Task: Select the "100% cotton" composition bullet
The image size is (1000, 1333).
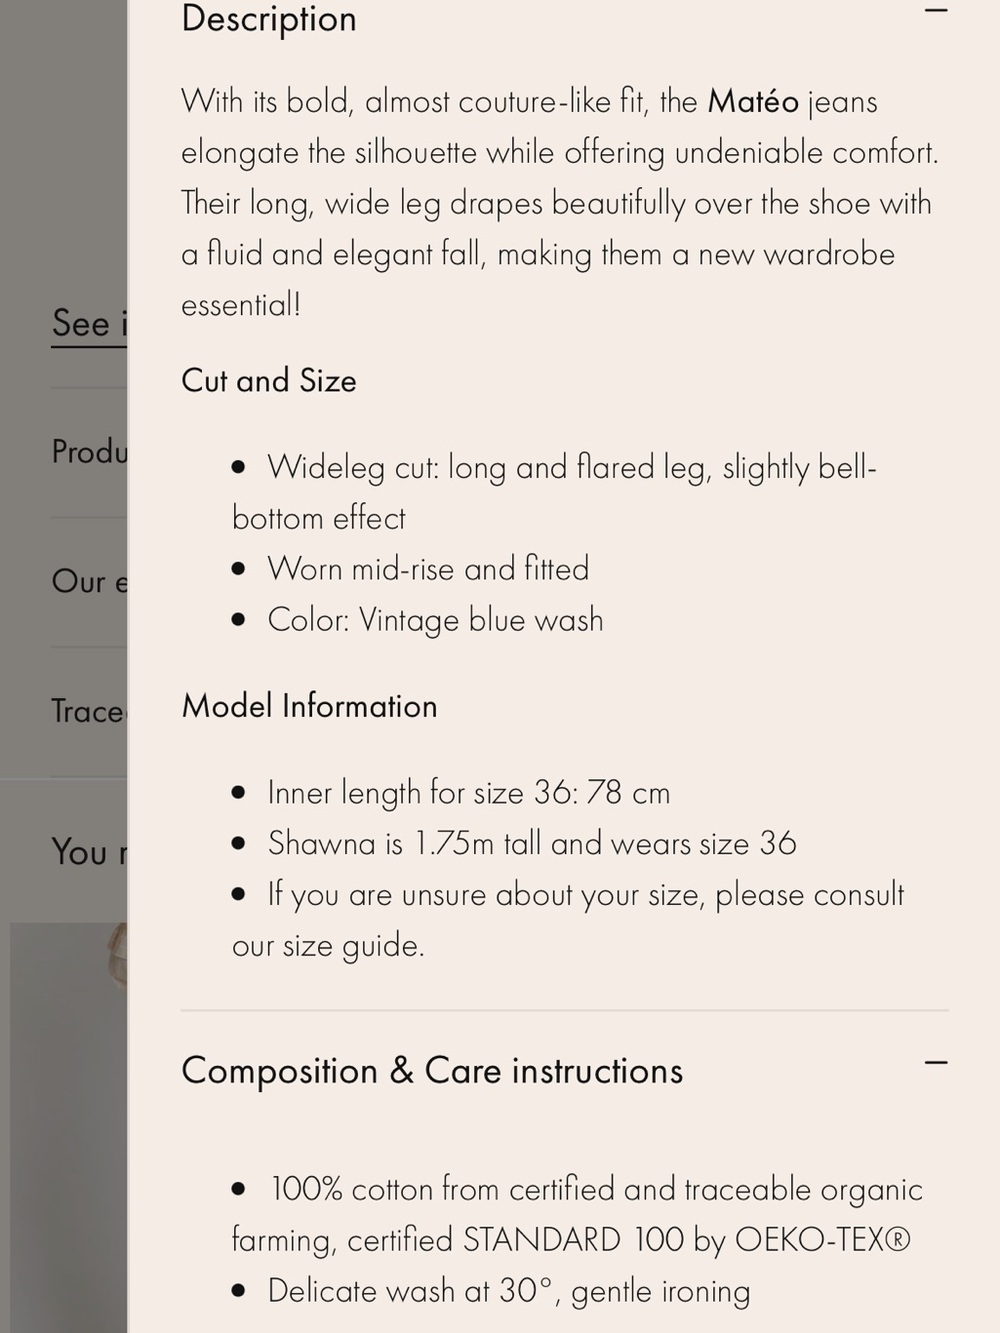Action: coord(577,1214)
